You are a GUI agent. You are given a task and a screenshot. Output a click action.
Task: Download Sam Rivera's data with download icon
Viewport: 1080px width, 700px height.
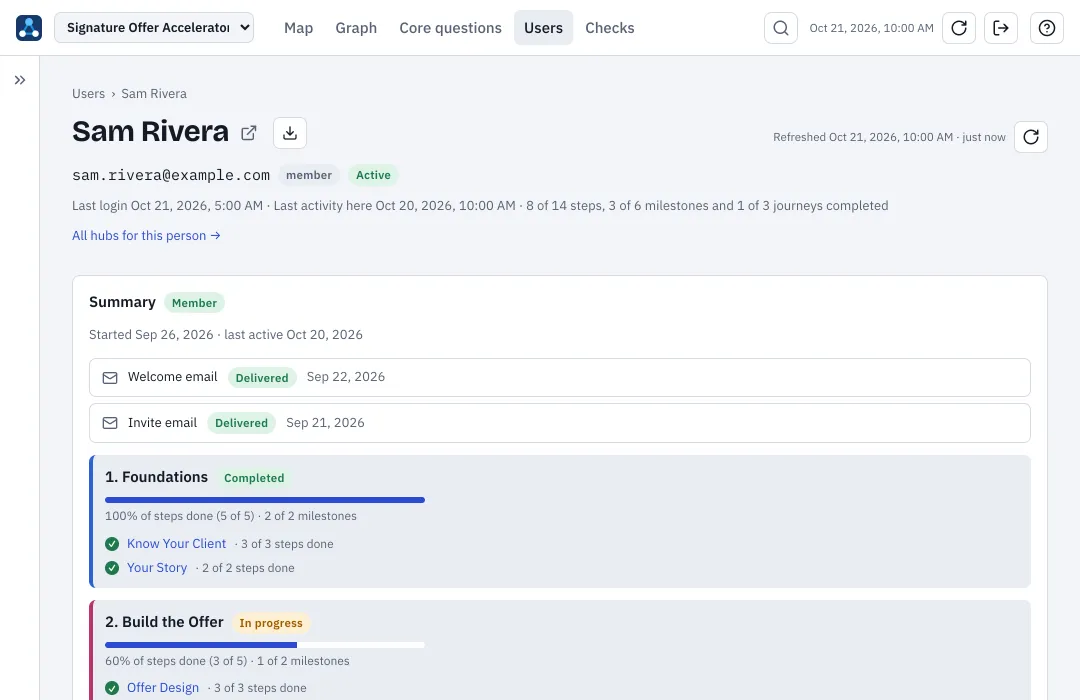tap(290, 133)
